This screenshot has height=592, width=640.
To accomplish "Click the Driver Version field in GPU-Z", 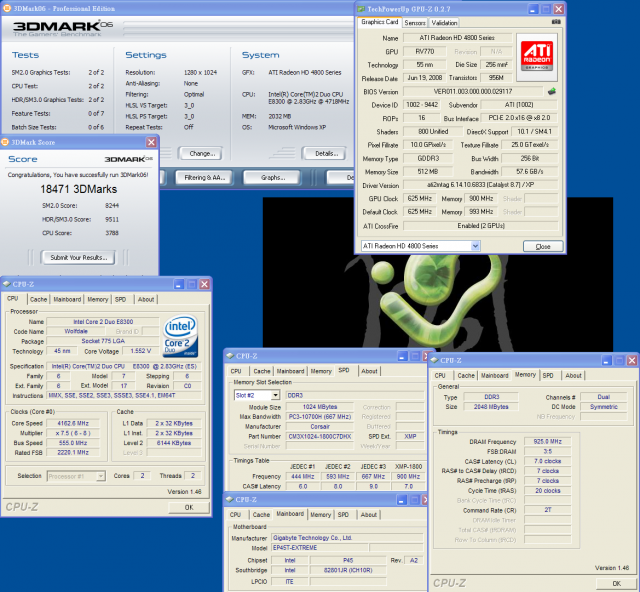I will pyautogui.click(x=480, y=185).
